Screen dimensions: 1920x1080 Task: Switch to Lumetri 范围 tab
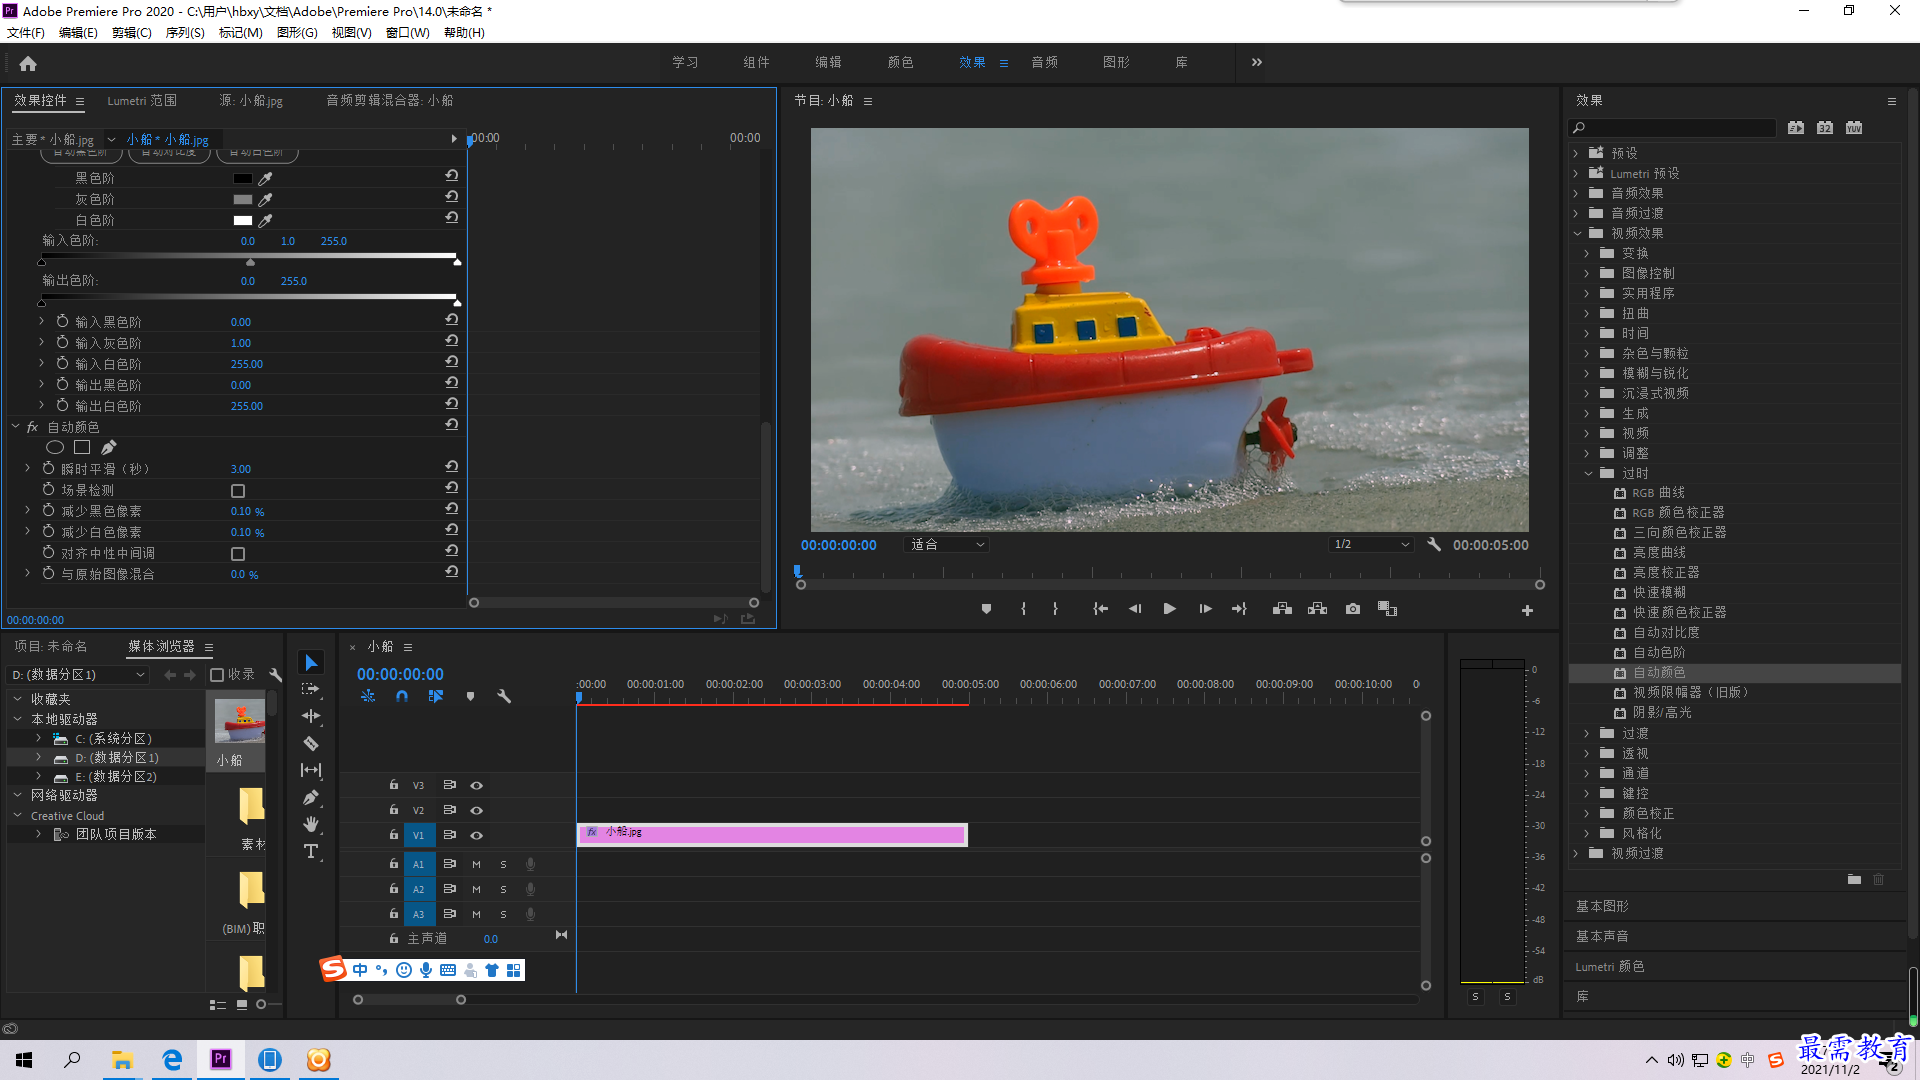[x=142, y=100]
